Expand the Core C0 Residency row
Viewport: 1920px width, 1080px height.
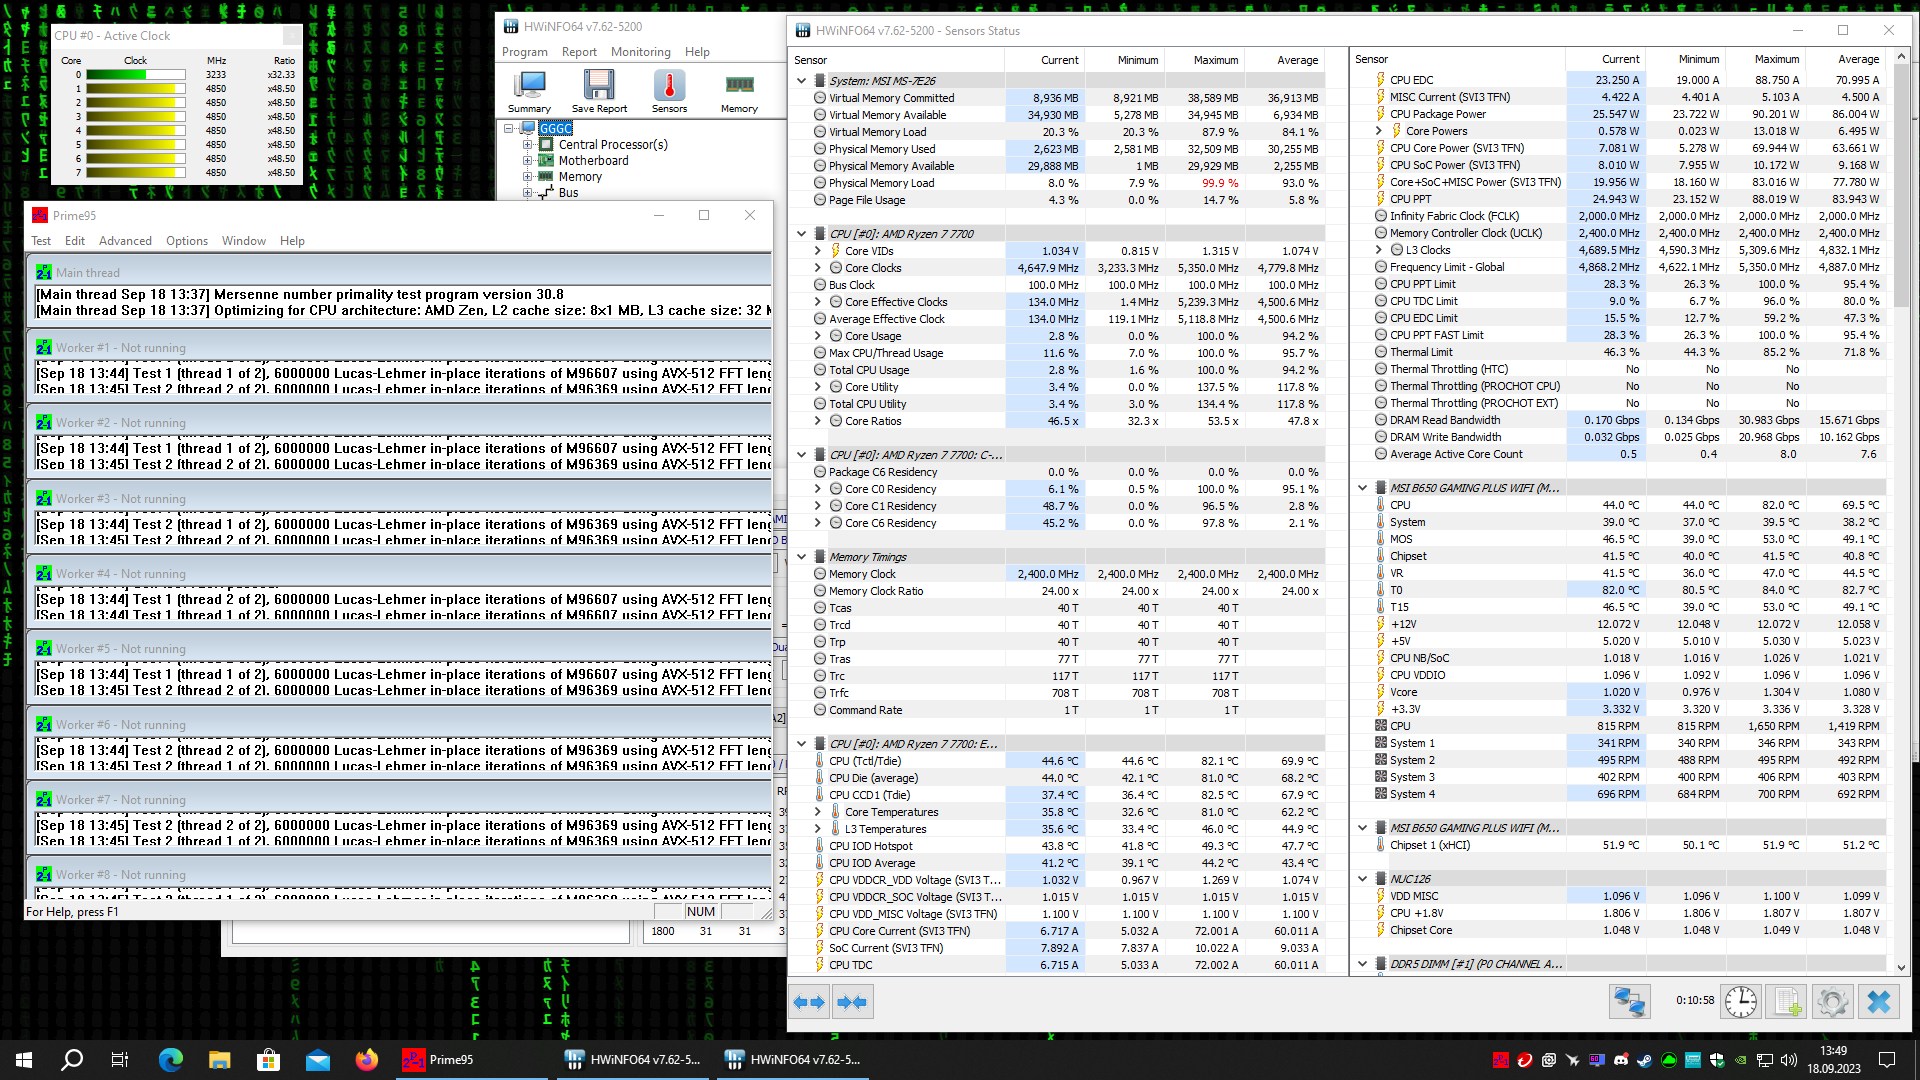click(x=817, y=489)
